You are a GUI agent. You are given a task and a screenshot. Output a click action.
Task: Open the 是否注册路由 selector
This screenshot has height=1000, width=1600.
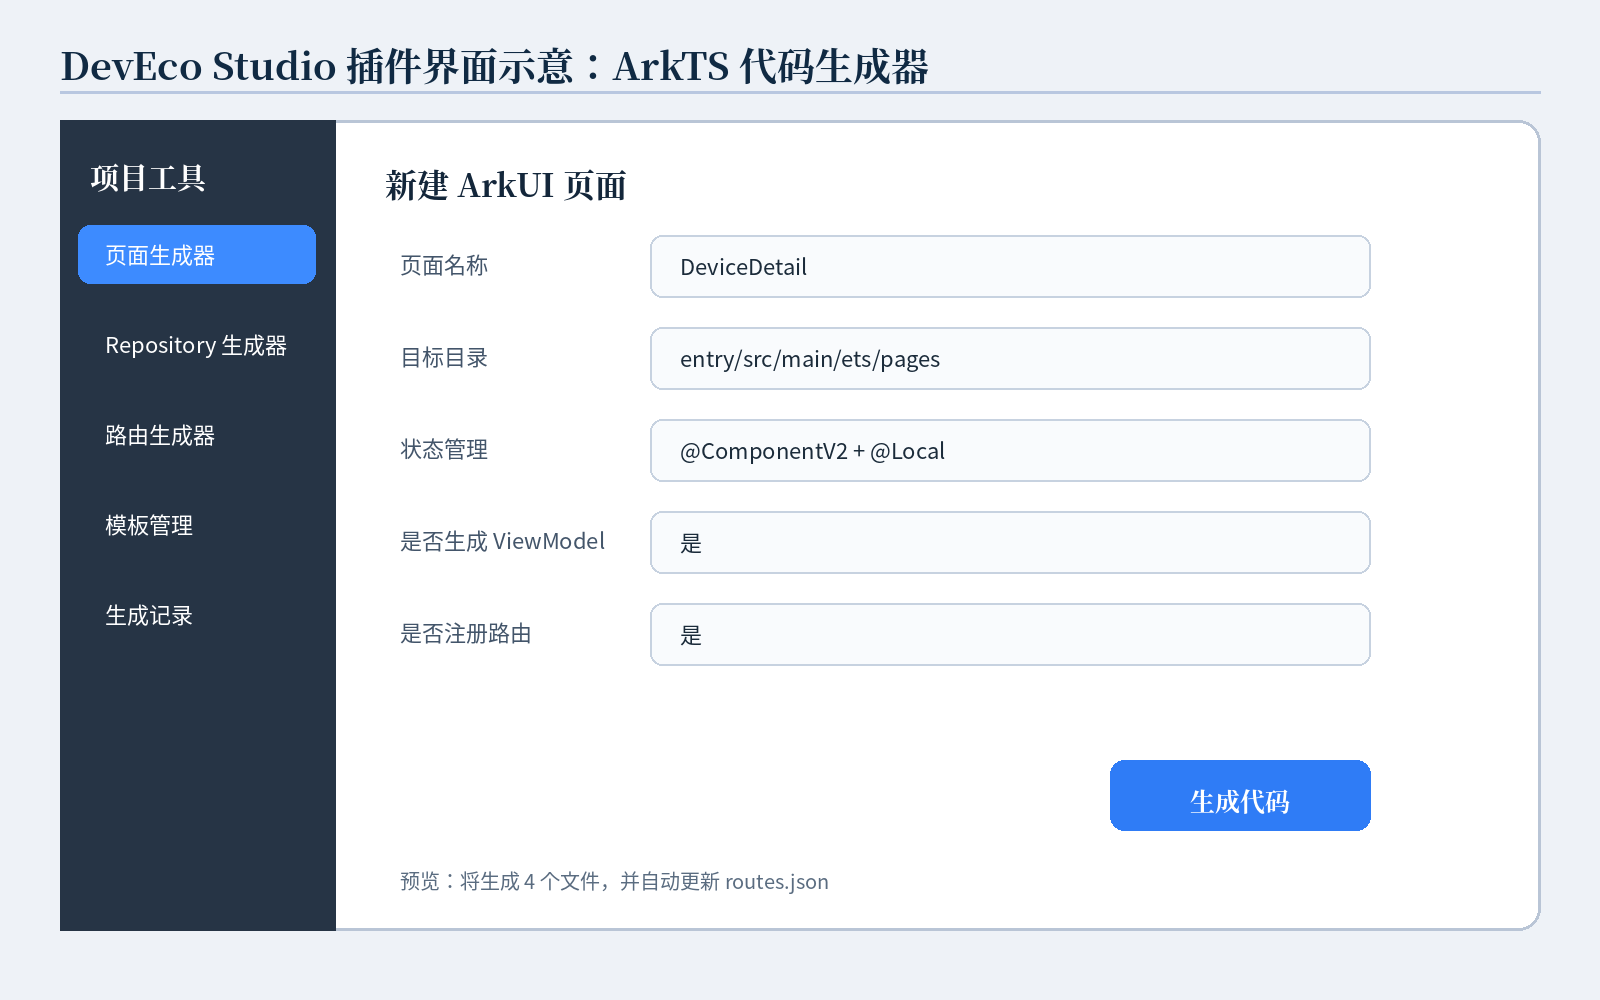pyautogui.click(x=1010, y=635)
